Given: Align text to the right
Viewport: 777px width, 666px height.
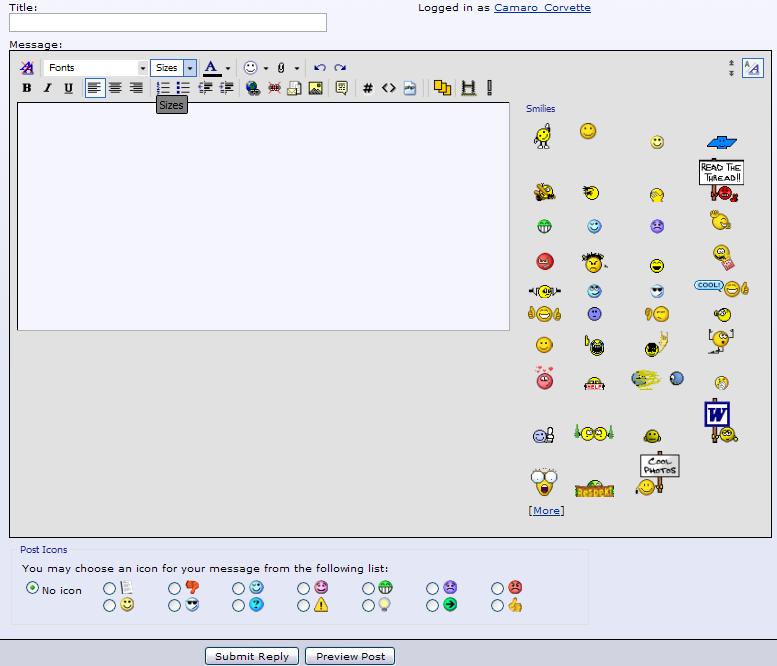Looking at the screenshot, I should [x=136, y=88].
